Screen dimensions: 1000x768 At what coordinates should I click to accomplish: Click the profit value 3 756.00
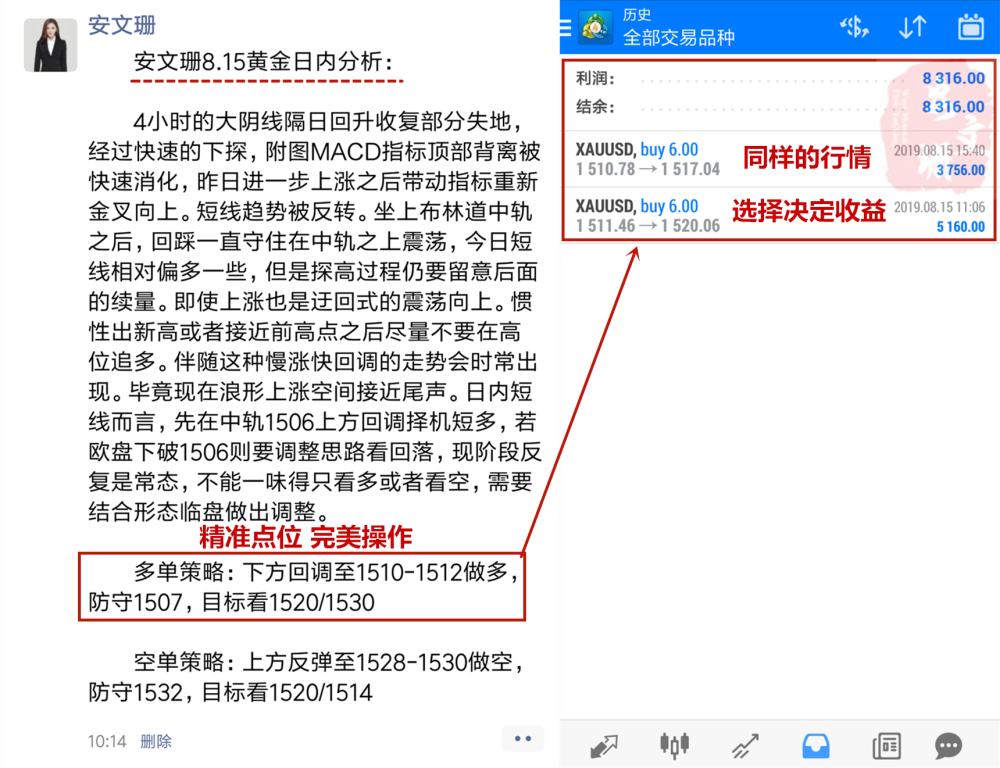point(960,170)
